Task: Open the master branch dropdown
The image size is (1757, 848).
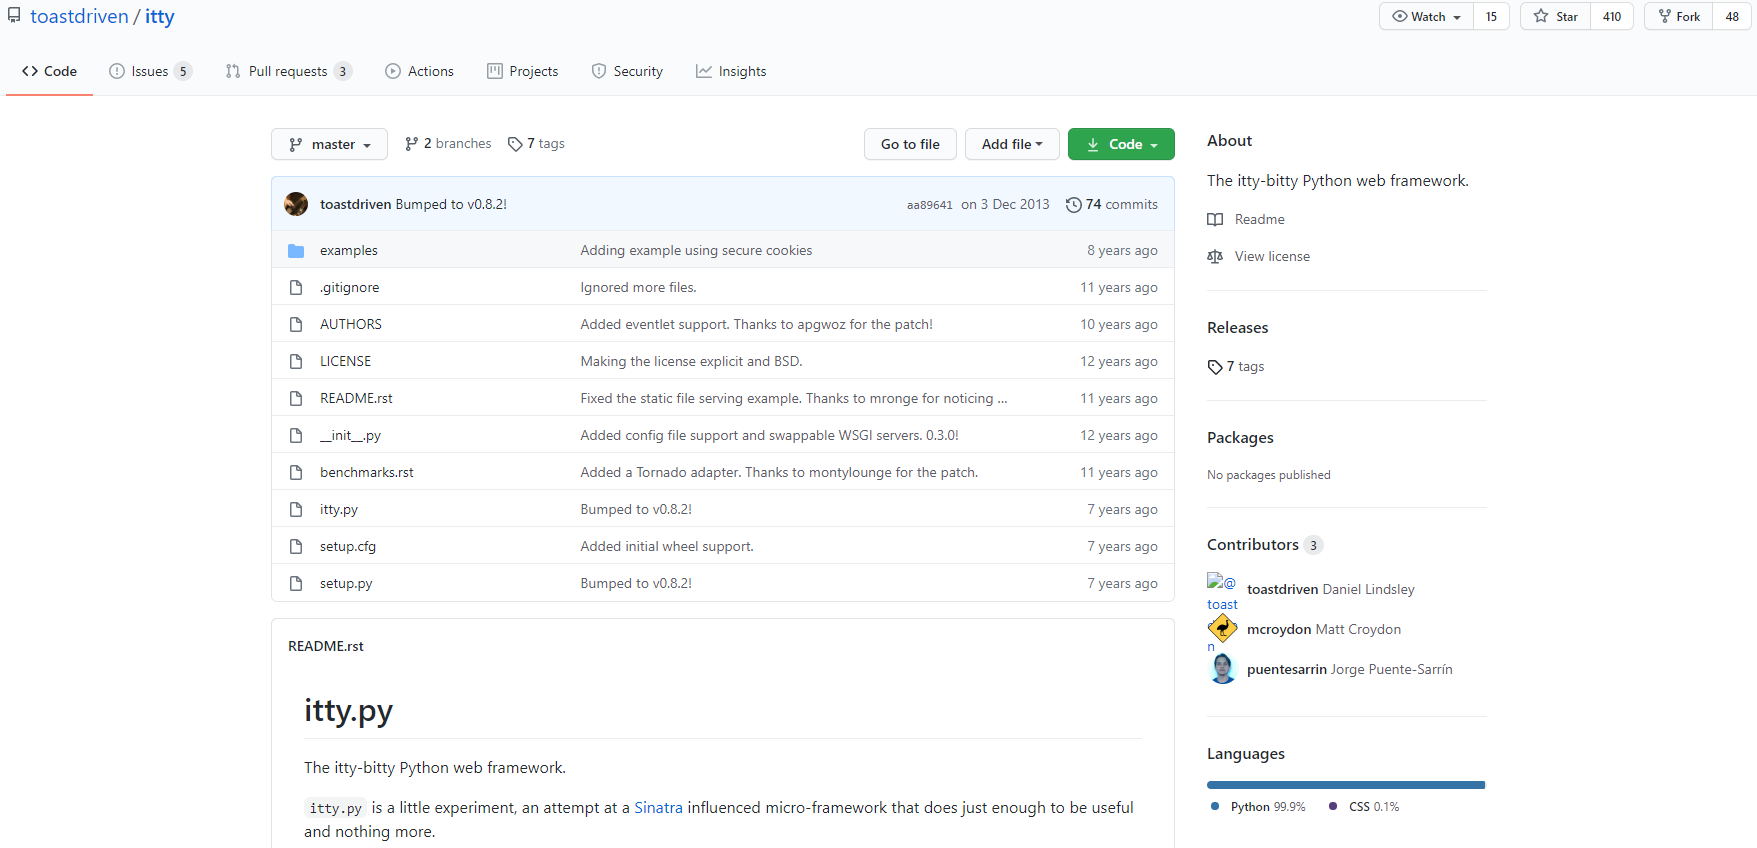Action: coord(329,144)
